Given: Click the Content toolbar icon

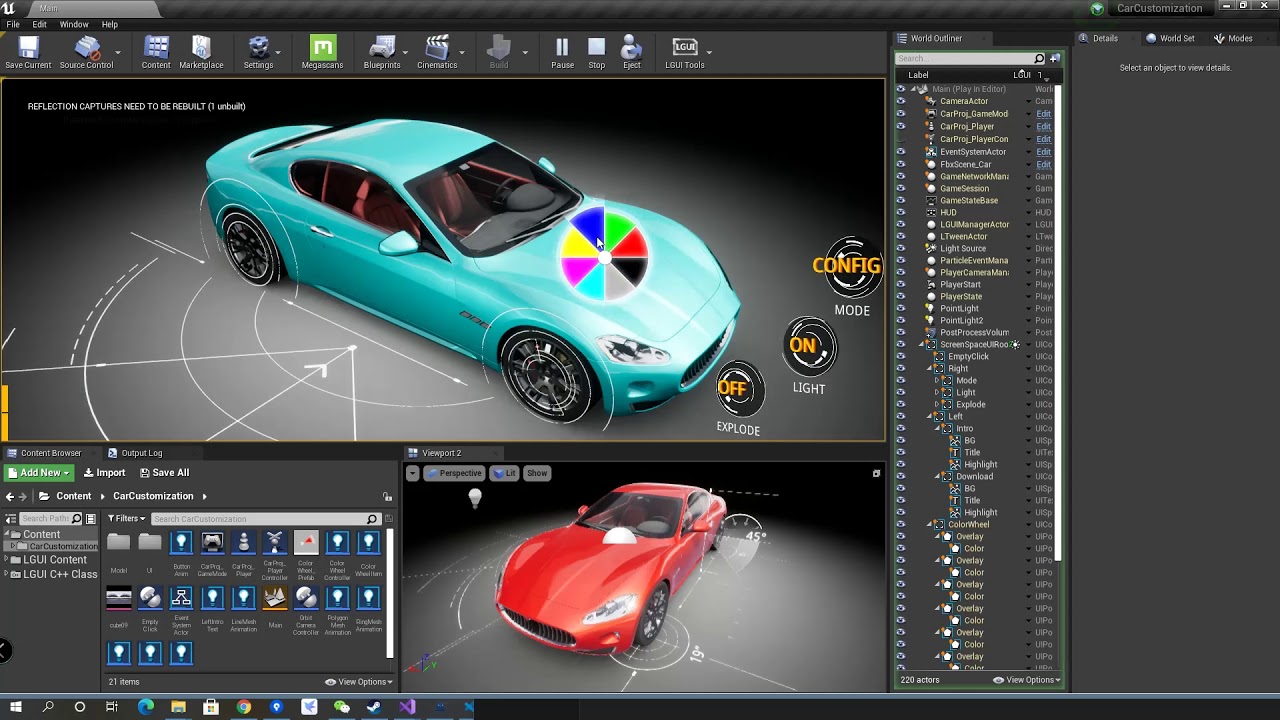Looking at the screenshot, I should pyautogui.click(x=156, y=53).
